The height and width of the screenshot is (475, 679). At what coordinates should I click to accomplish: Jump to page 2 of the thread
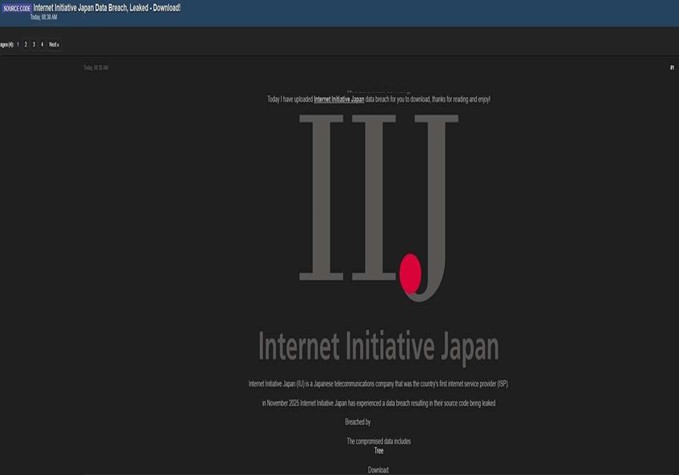pos(25,45)
